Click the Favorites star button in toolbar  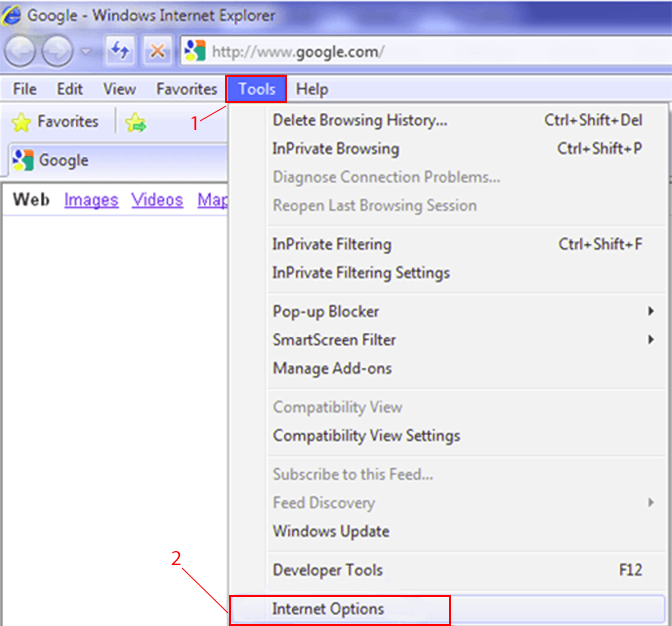[55, 122]
